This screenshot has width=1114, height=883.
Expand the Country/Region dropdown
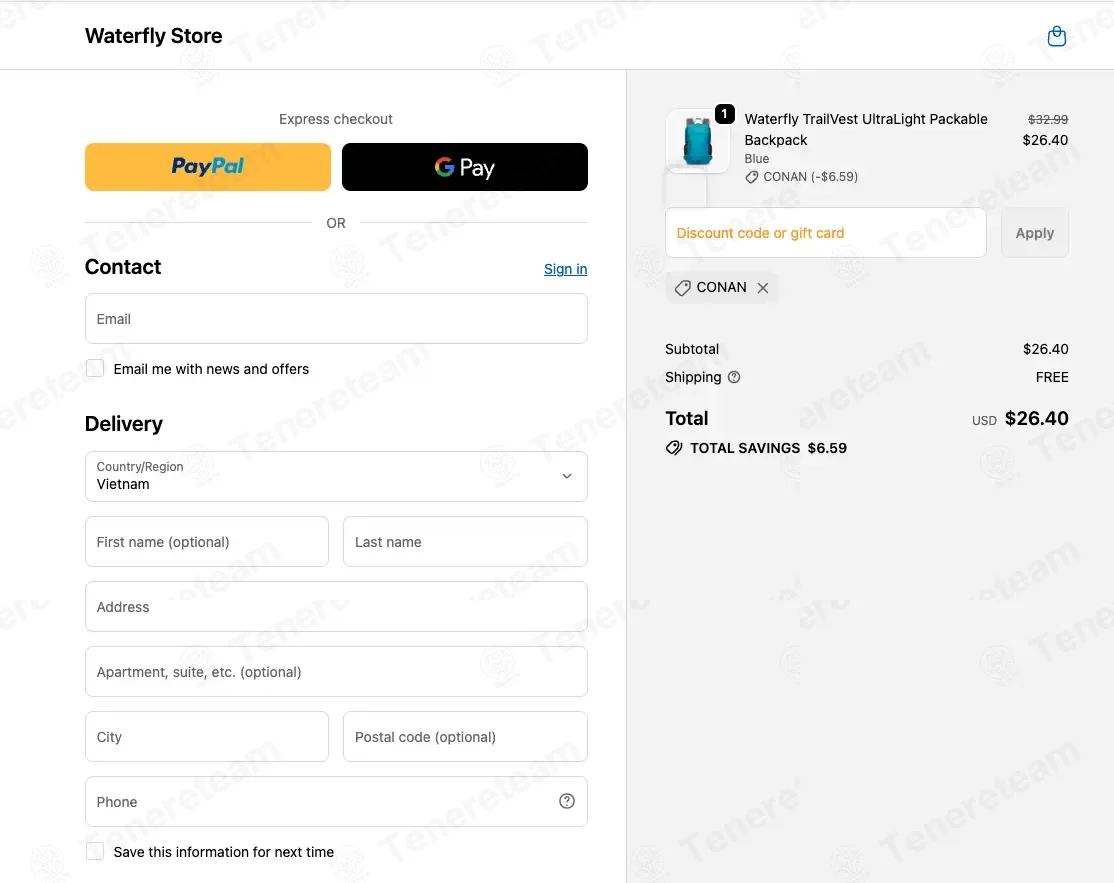(x=336, y=476)
